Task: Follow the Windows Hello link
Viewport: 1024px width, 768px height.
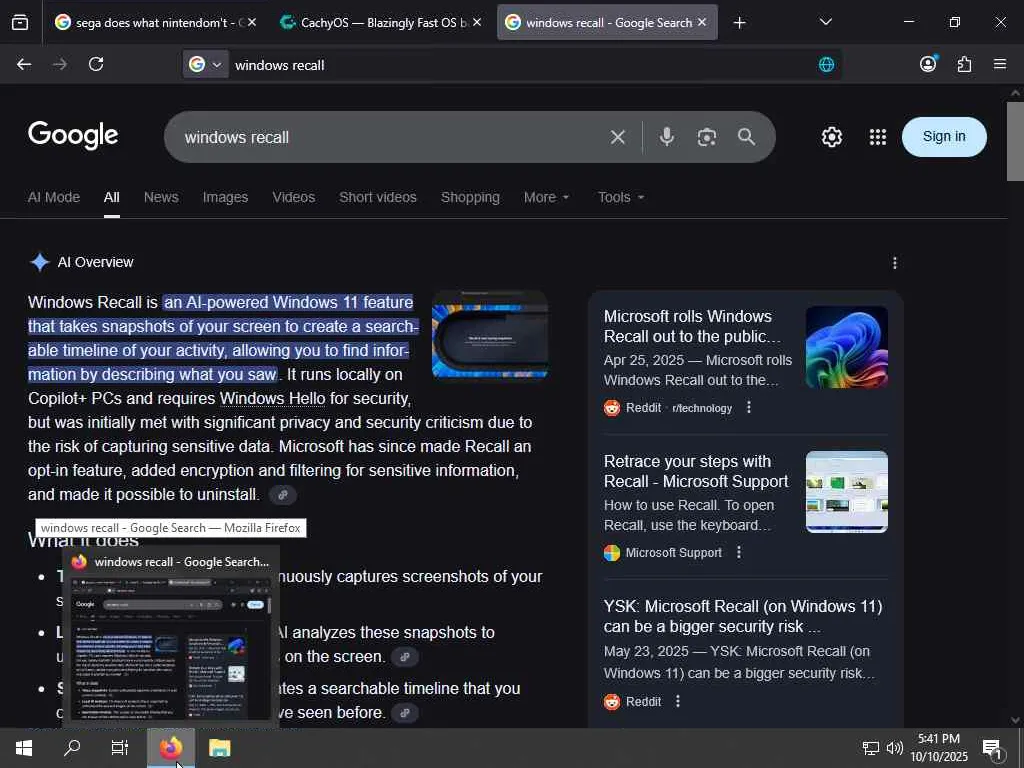Action: pyautogui.click(x=272, y=398)
